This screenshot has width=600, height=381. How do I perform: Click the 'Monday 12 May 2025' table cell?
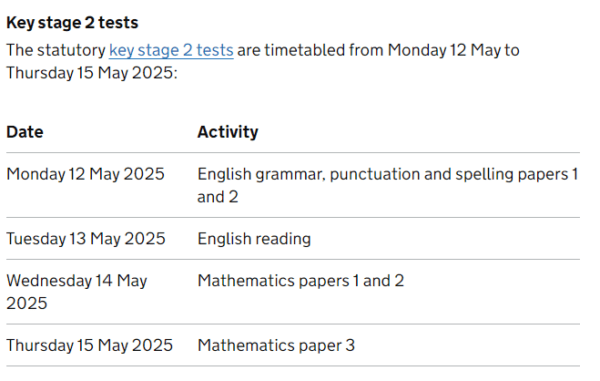tap(85, 174)
